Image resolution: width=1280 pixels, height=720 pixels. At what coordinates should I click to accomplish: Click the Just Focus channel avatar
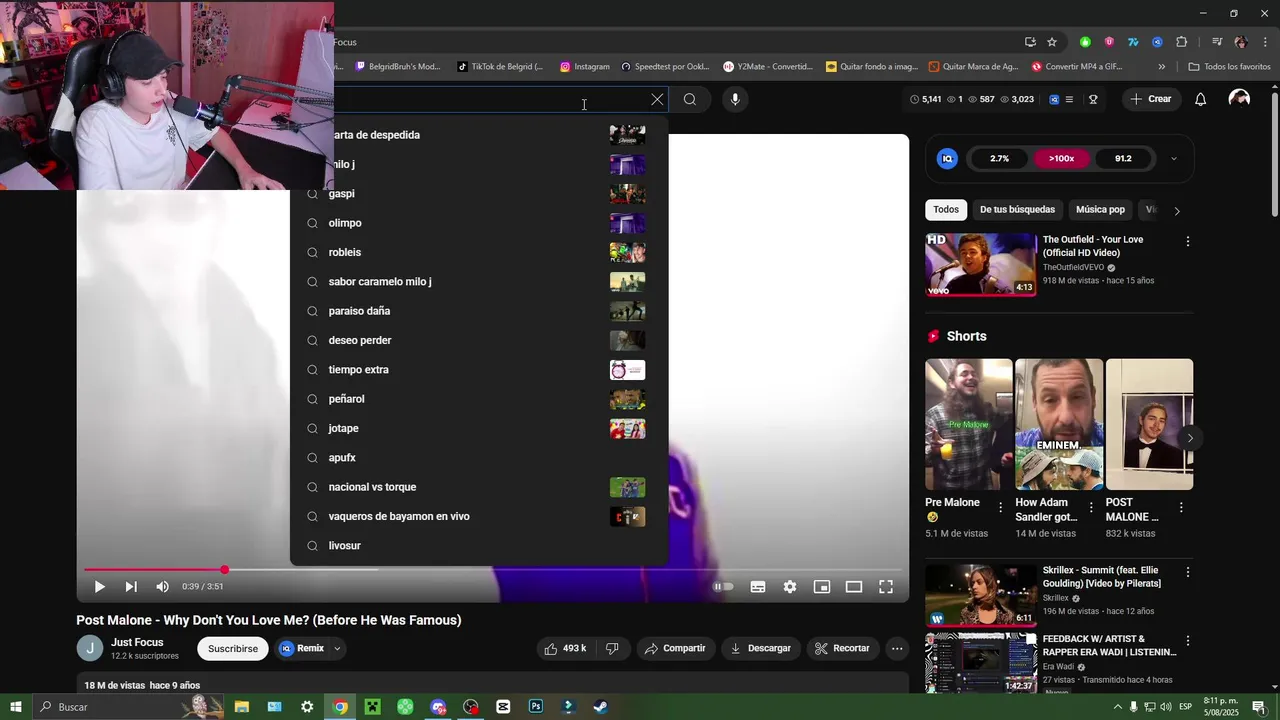click(90, 648)
